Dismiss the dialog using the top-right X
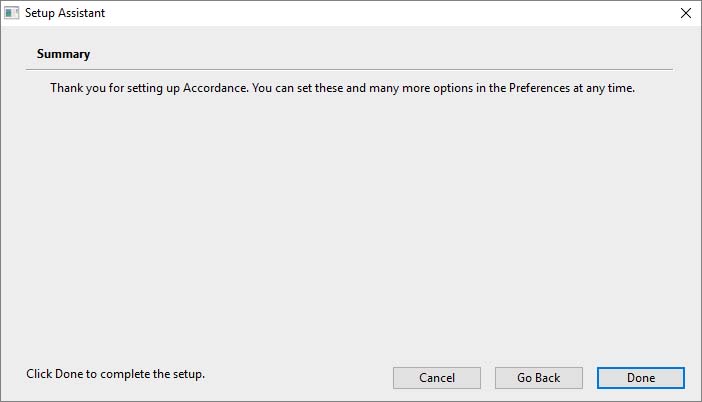Viewport: 702px width, 402px height. click(685, 13)
